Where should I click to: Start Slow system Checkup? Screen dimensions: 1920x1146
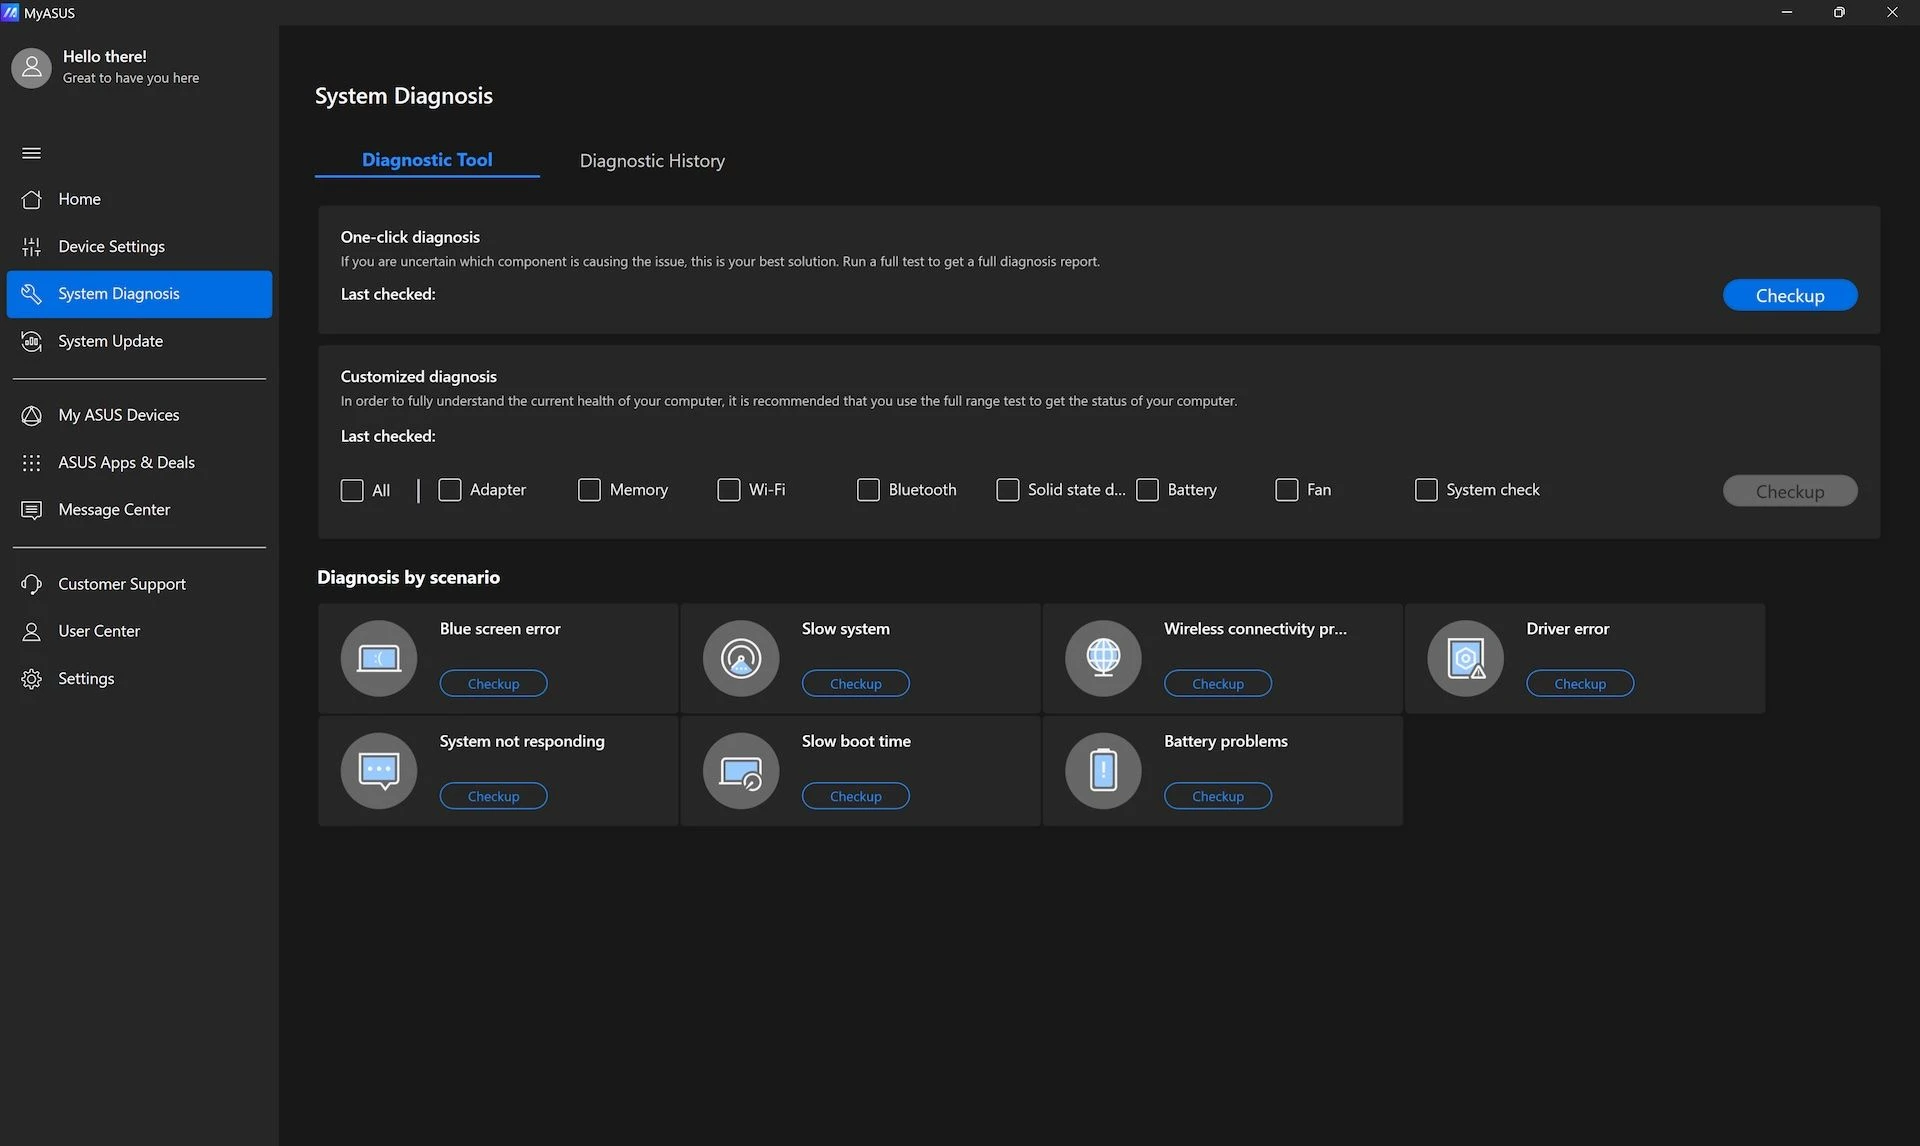tap(855, 684)
